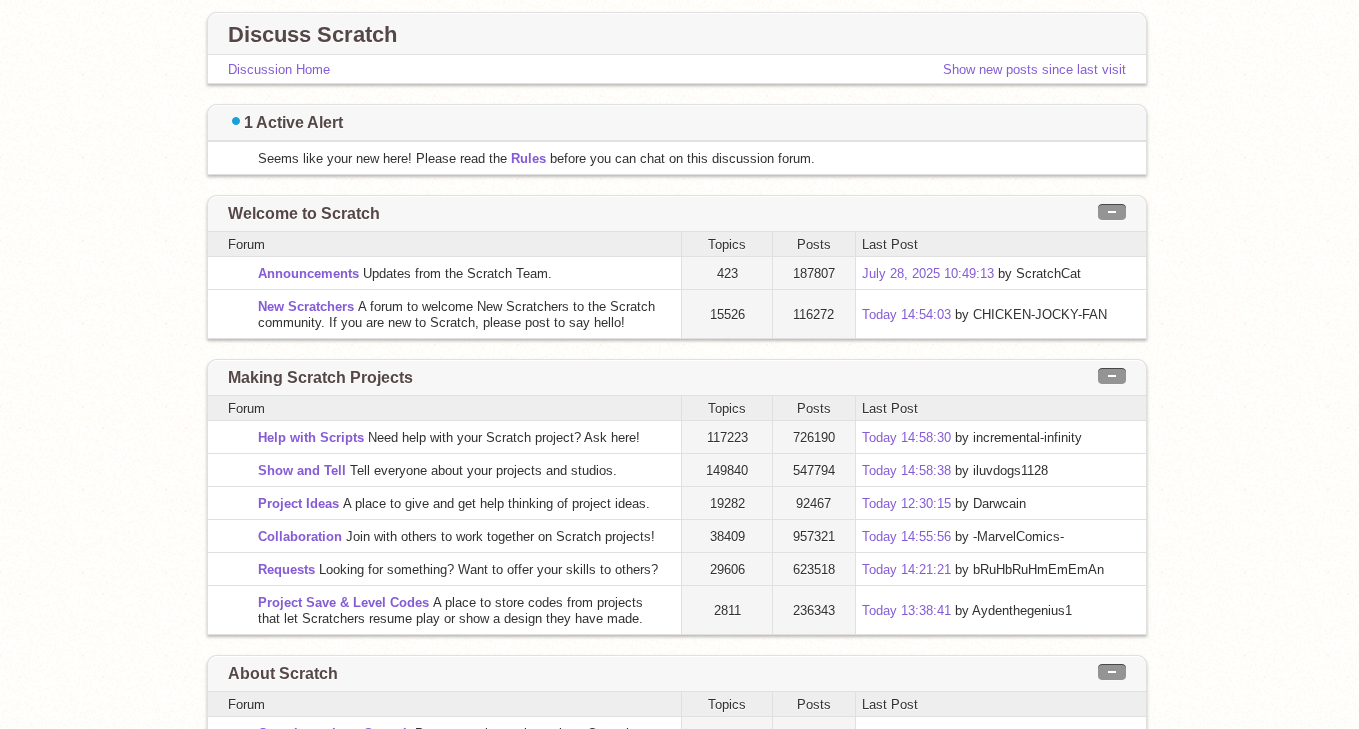Click Collaboration post count 957321
This screenshot has height=729, width=1359.
coord(814,536)
